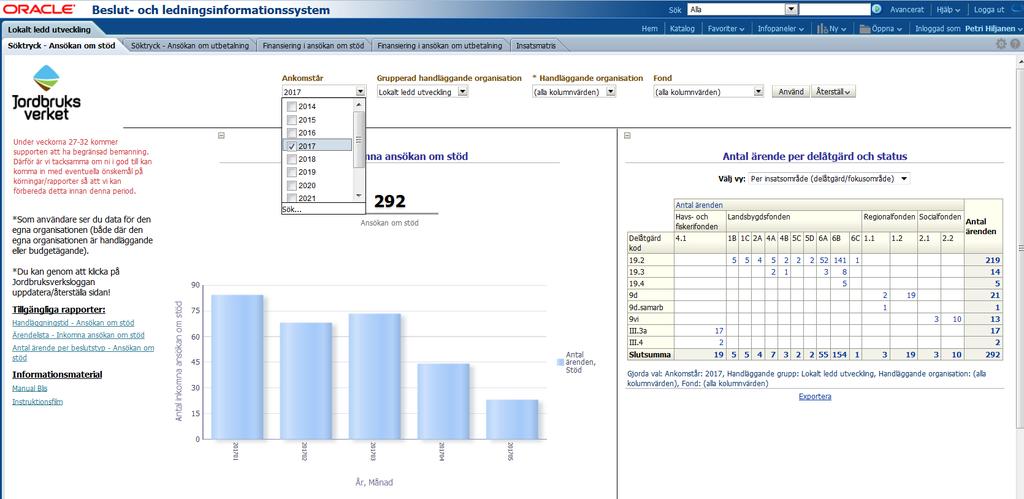The width and height of the screenshot is (1024, 499).
Task: Click Logga ut
Action: coord(989,10)
